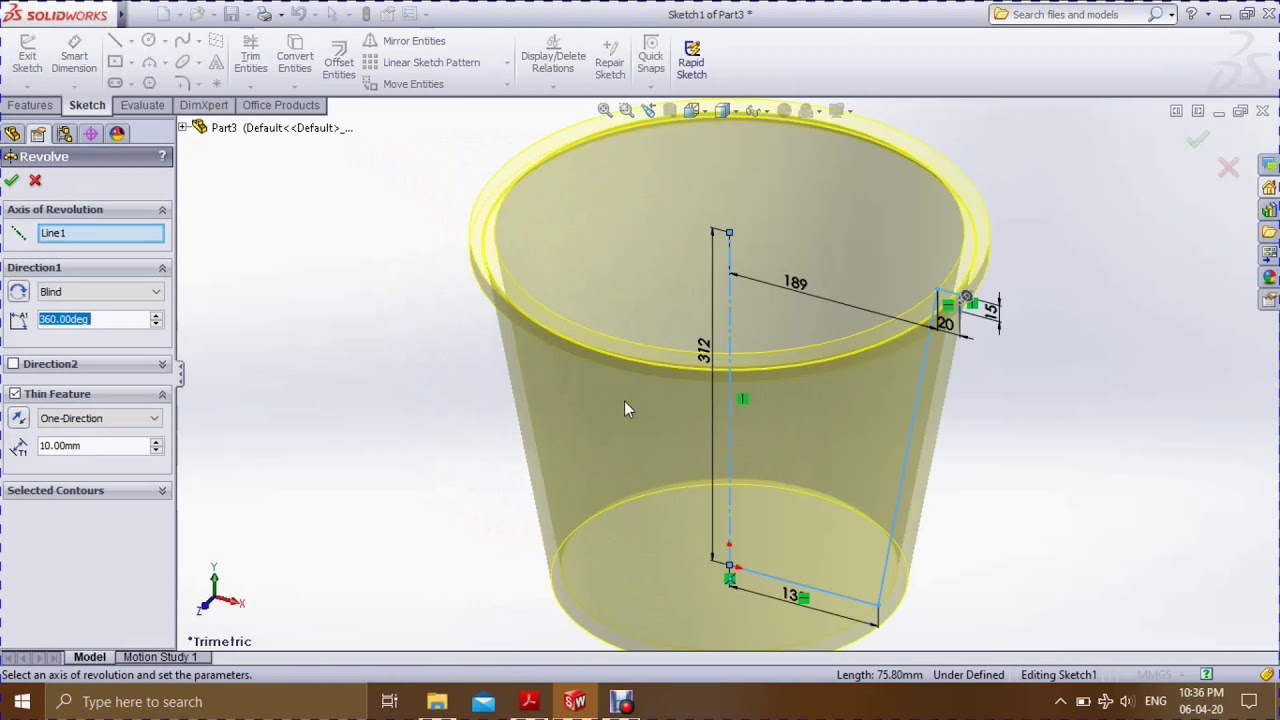Screen dimensions: 1280x720
Task: Choose the Convert Entities tool
Action: pos(294,54)
